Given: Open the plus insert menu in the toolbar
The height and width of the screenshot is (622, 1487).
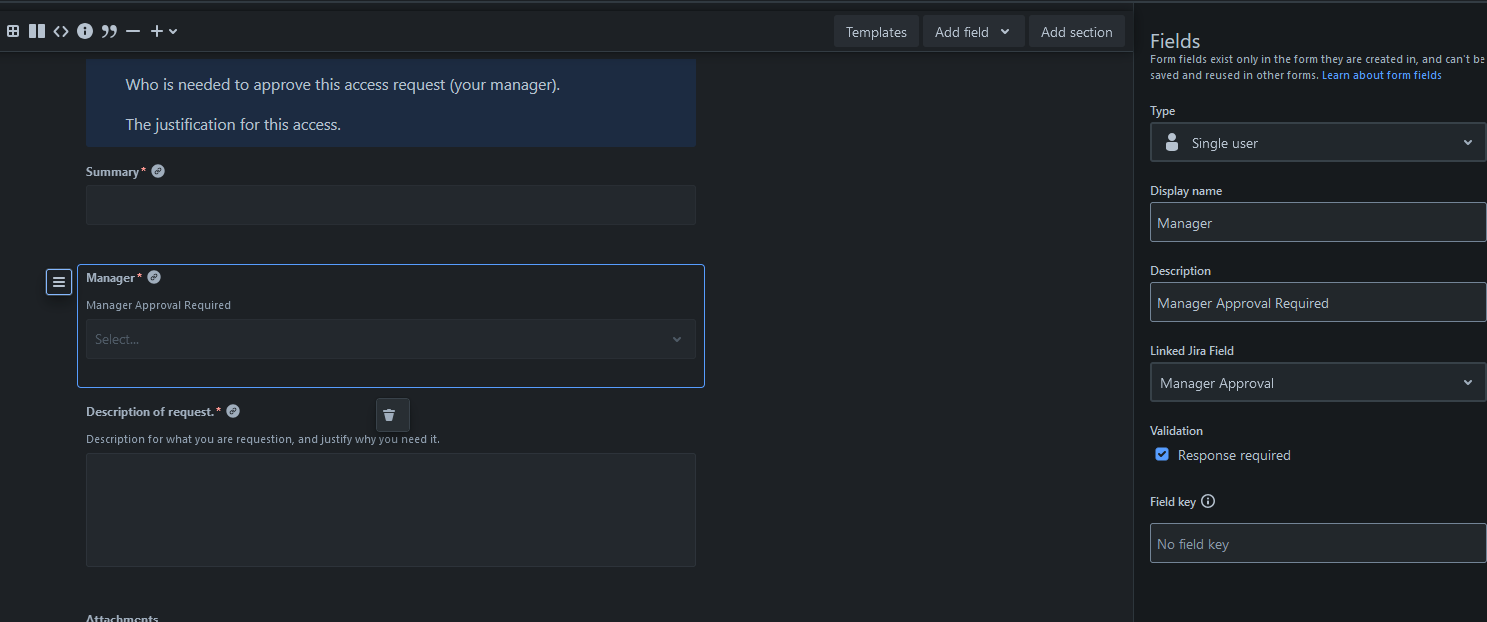Looking at the screenshot, I should (x=163, y=31).
